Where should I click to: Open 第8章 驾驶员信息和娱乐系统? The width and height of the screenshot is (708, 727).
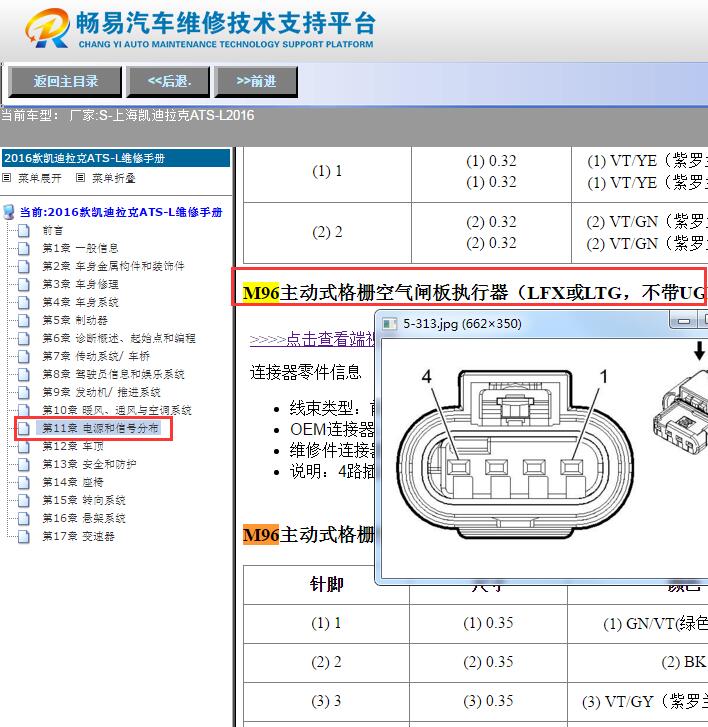113,374
